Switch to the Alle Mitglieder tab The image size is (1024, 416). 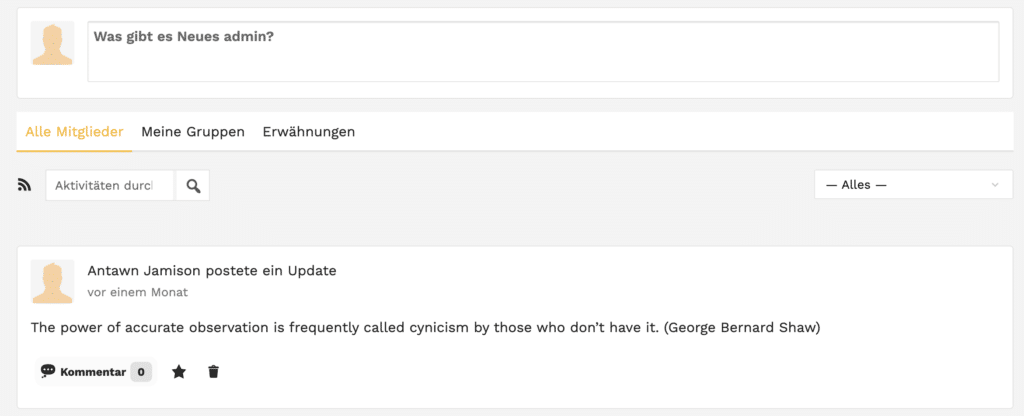(74, 132)
